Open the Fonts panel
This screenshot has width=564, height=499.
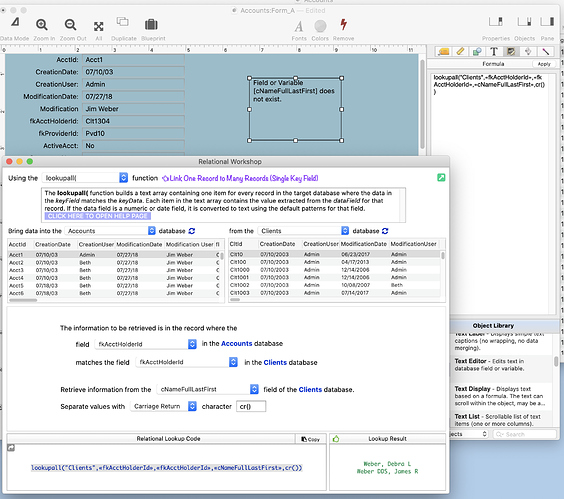click(x=299, y=26)
